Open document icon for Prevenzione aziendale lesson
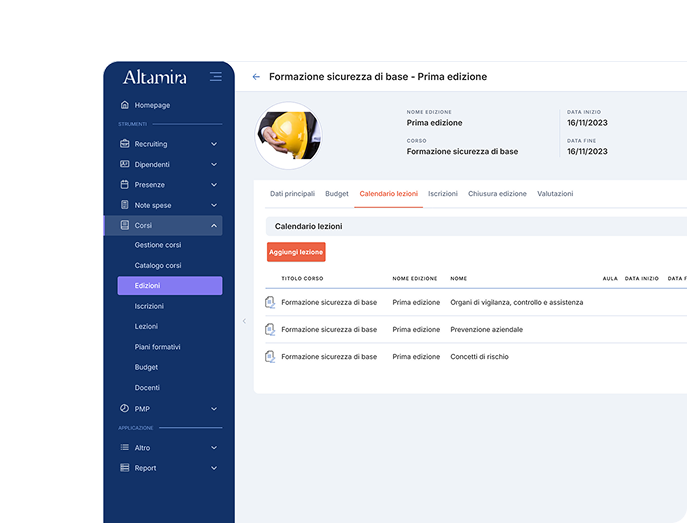Image resolution: width=687 pixels, height=523 pixels. pyautogui.click(x=270, y=329)
